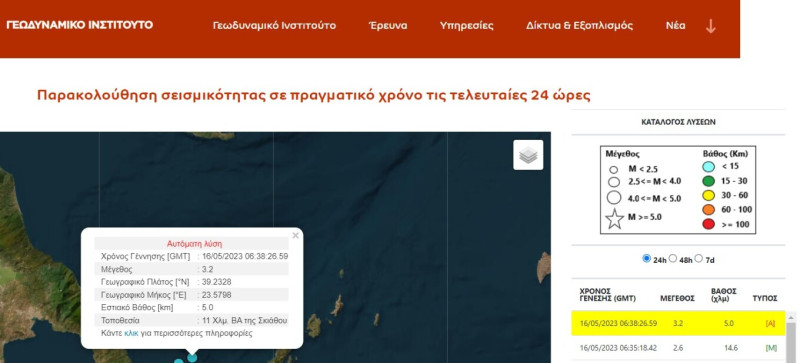Click the κλικ link for more information

click(x=131, y=333)
